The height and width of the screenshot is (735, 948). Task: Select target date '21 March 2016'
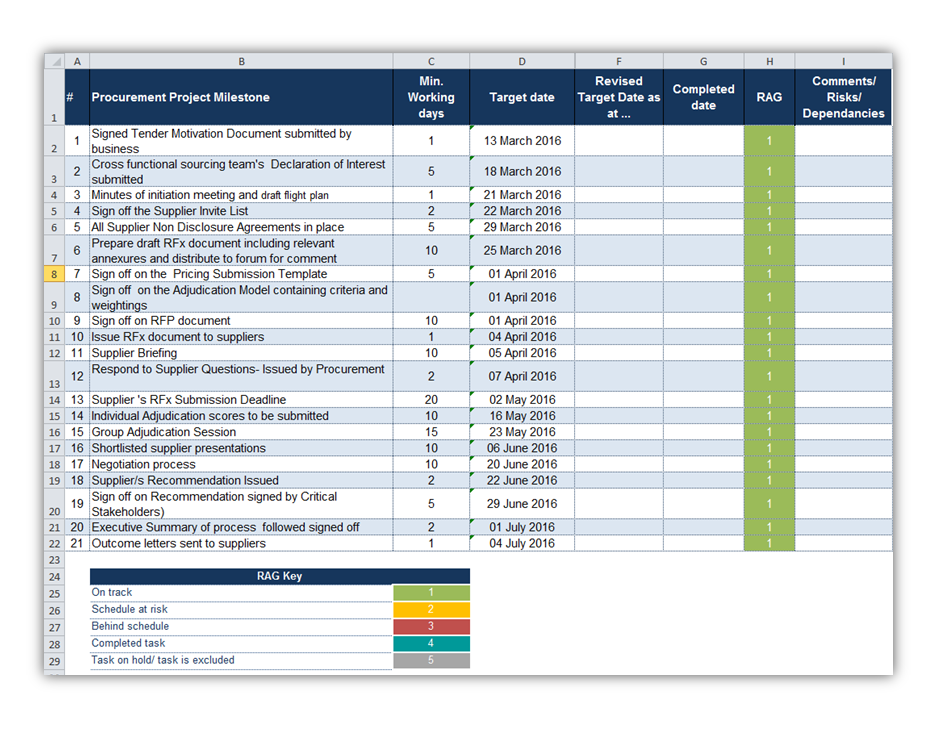[x=522, y=195]
